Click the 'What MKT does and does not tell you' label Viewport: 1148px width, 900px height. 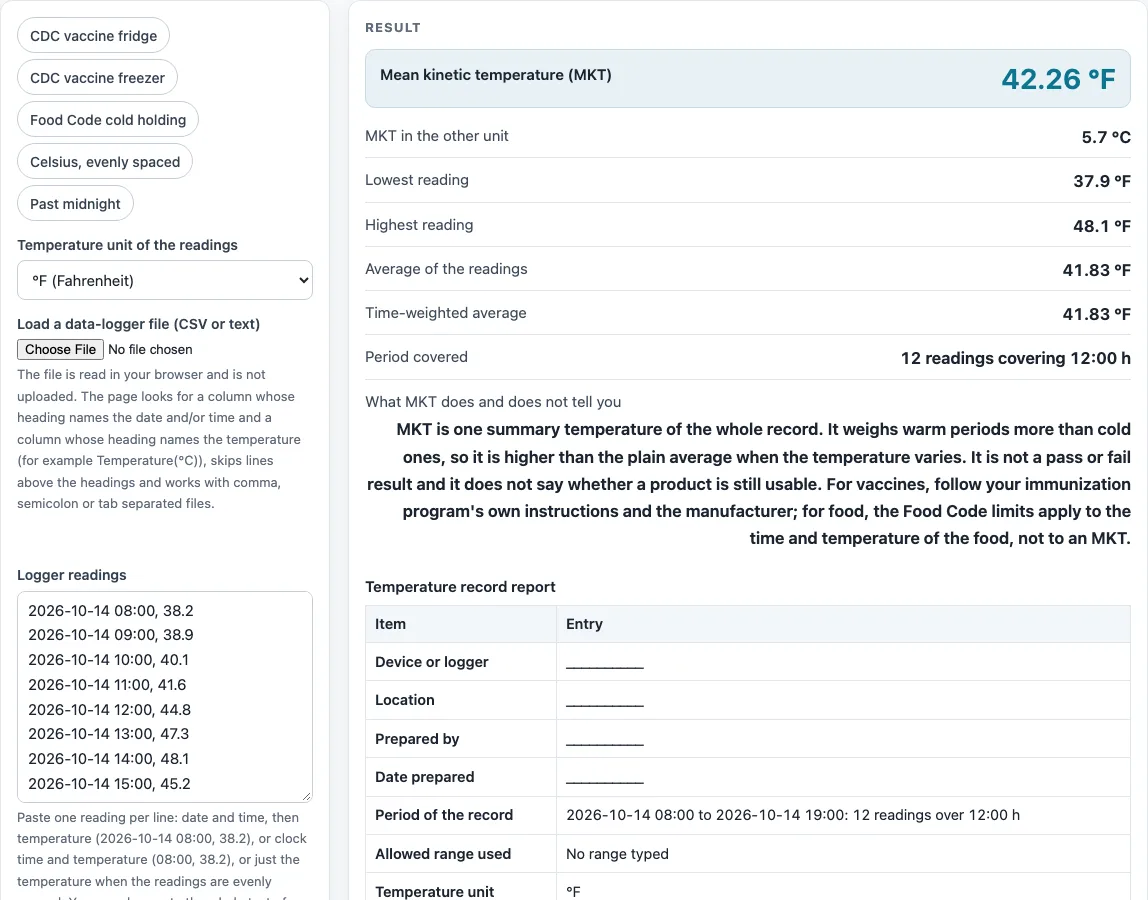[x=493, y=401]
